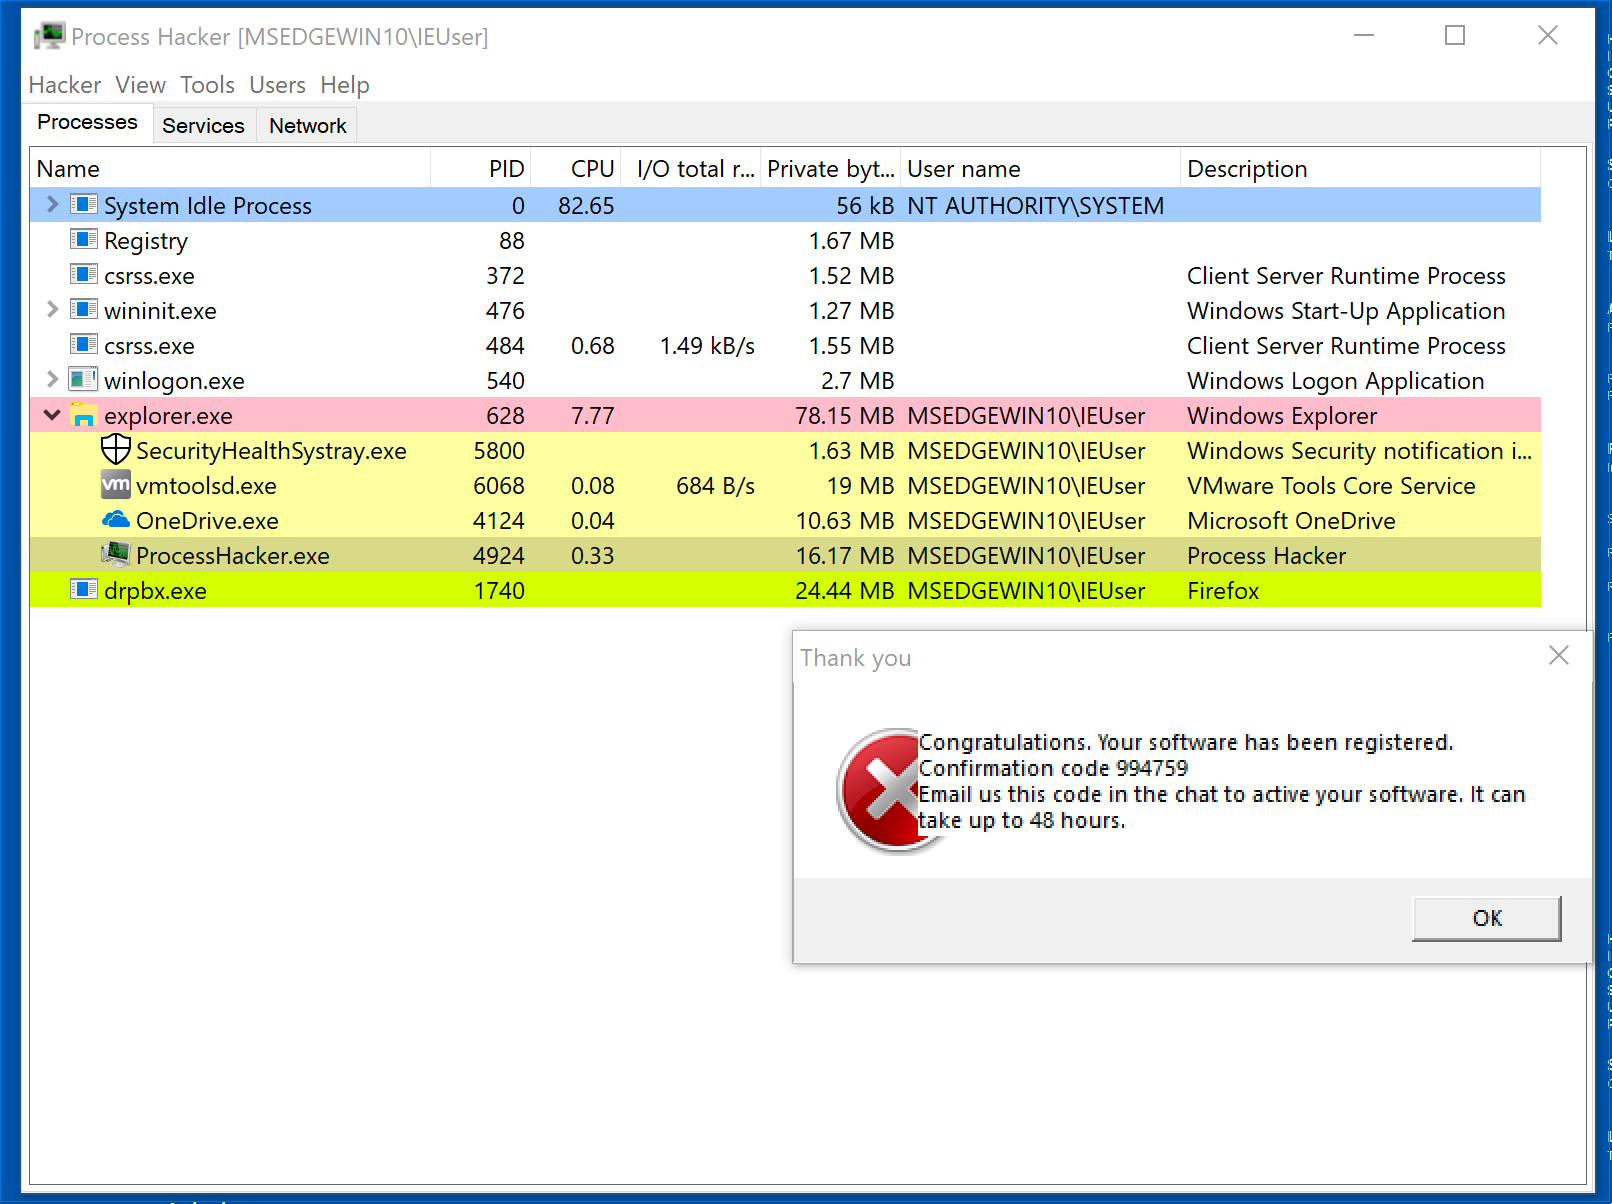
Task: Expand the winlogon.exe tree node
Action: (52, 380)
